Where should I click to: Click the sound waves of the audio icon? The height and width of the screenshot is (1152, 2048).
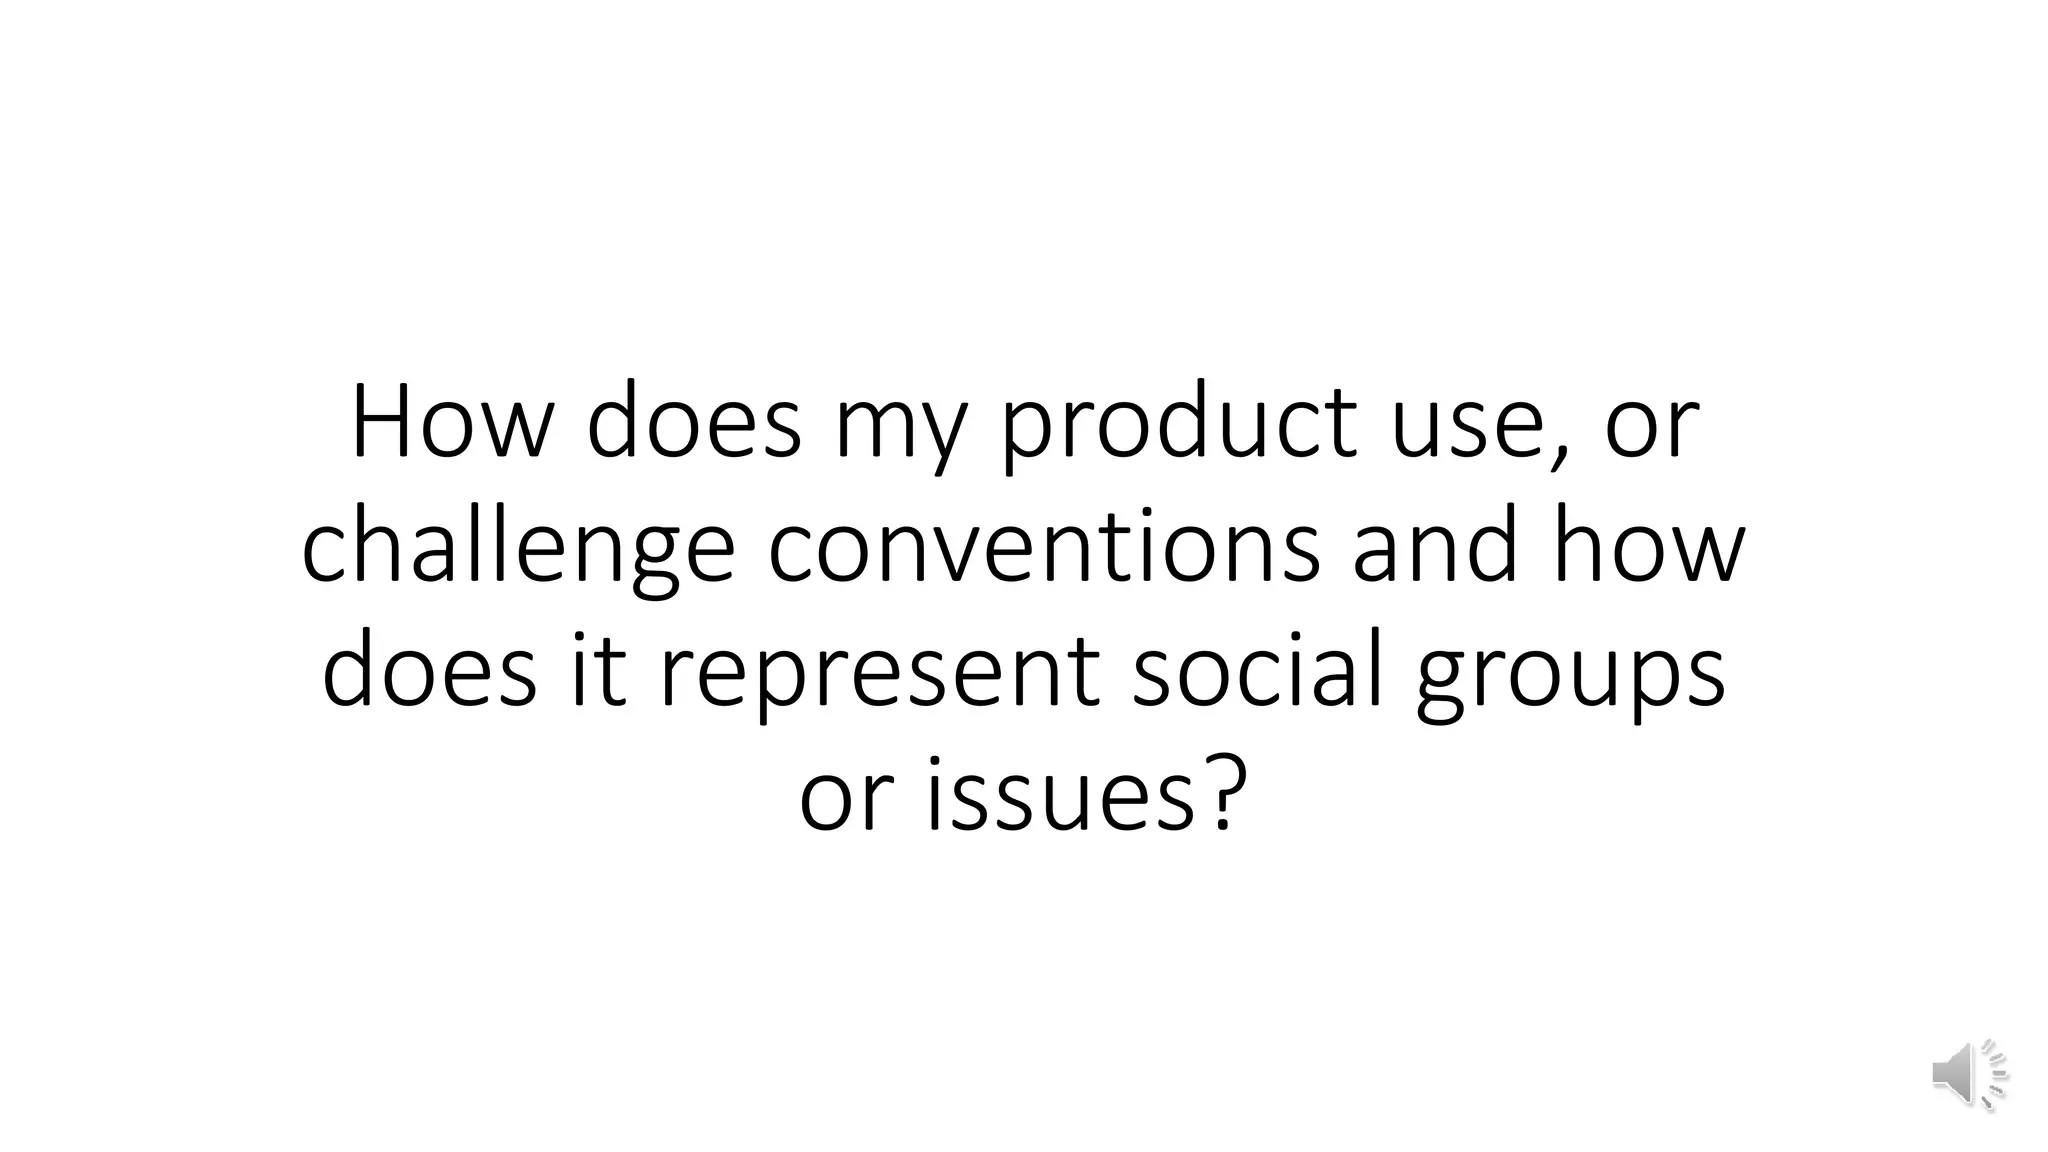click(1993, 1075)
